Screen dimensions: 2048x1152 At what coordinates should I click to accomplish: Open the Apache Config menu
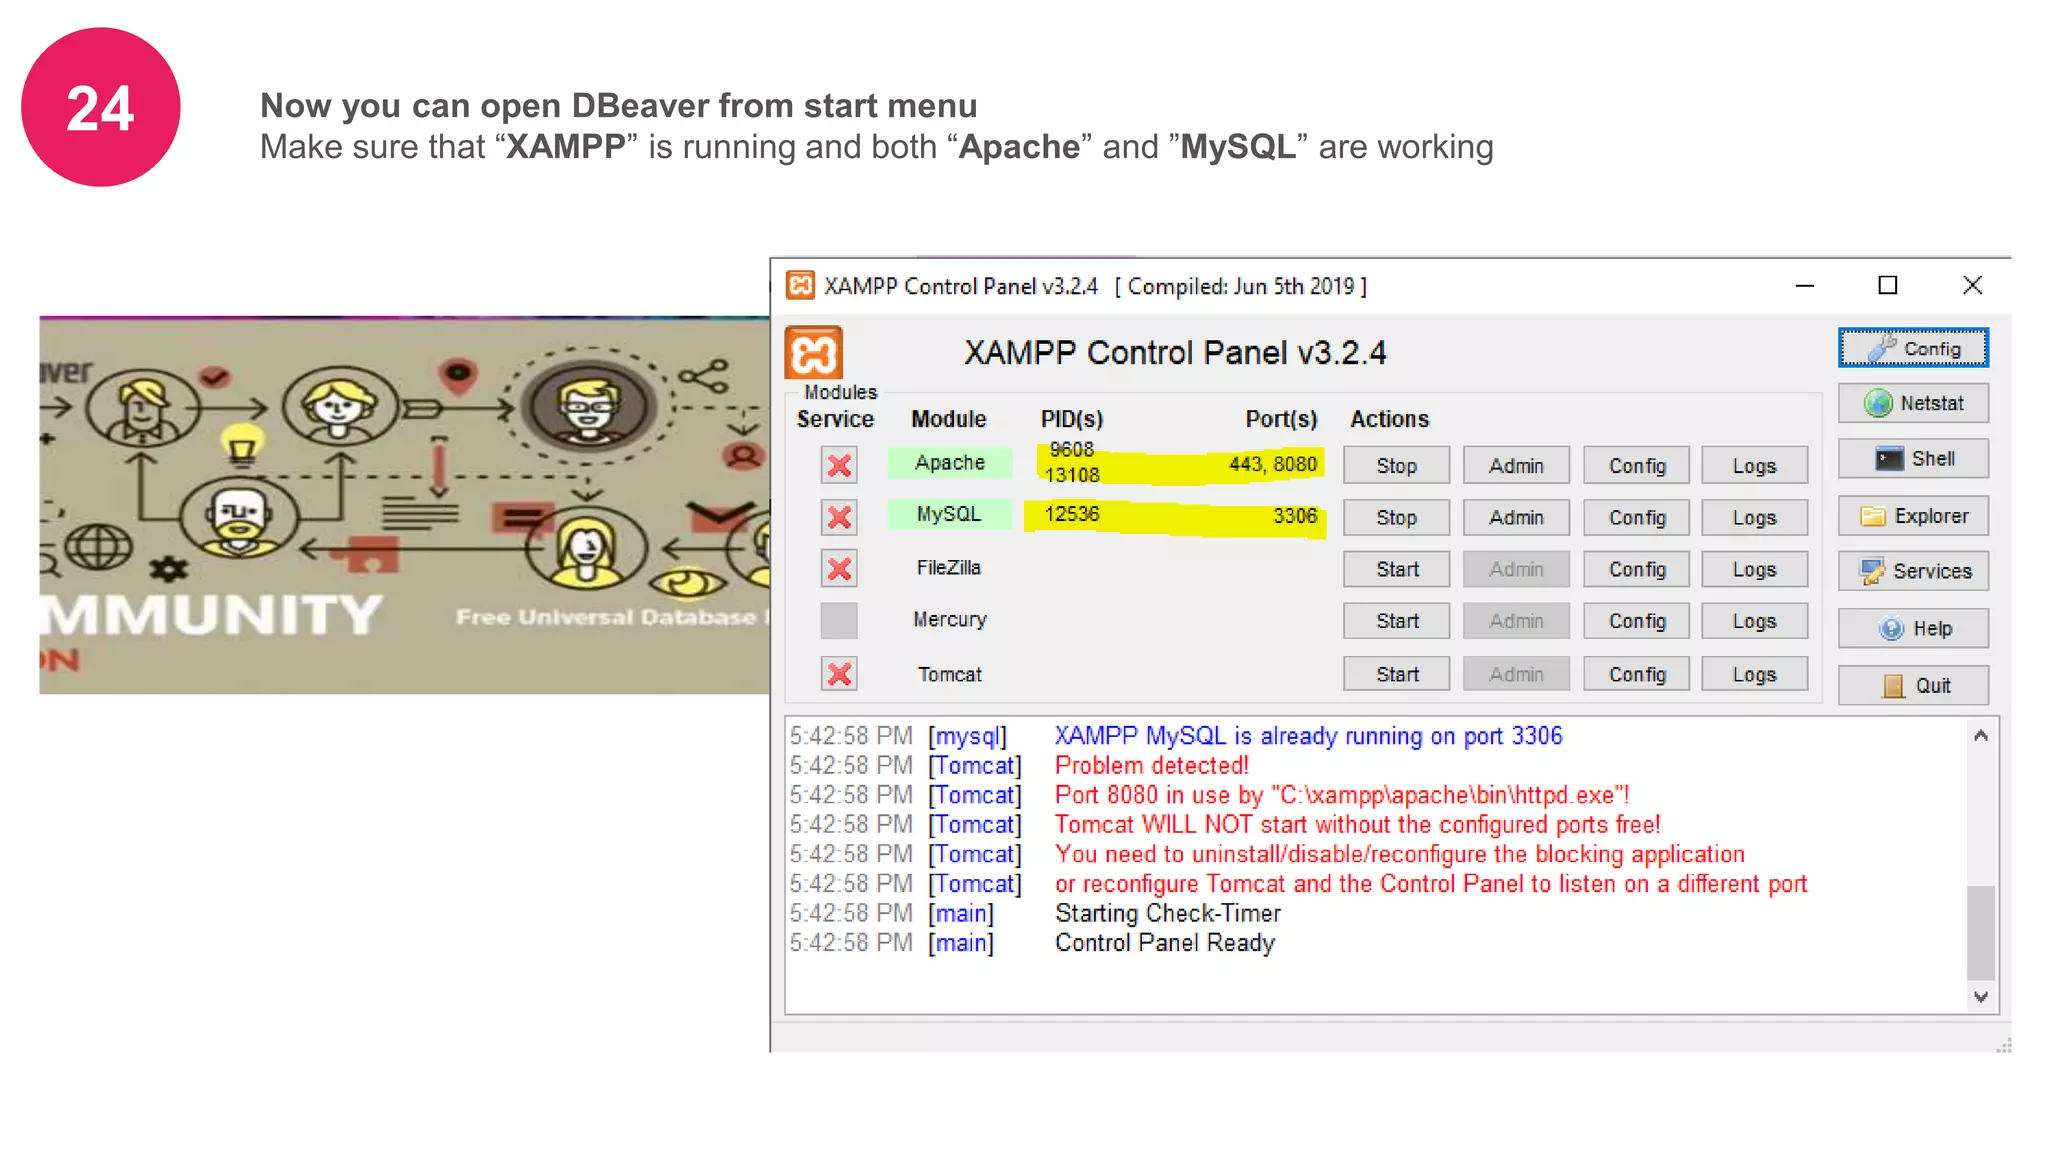point(1636,466)
